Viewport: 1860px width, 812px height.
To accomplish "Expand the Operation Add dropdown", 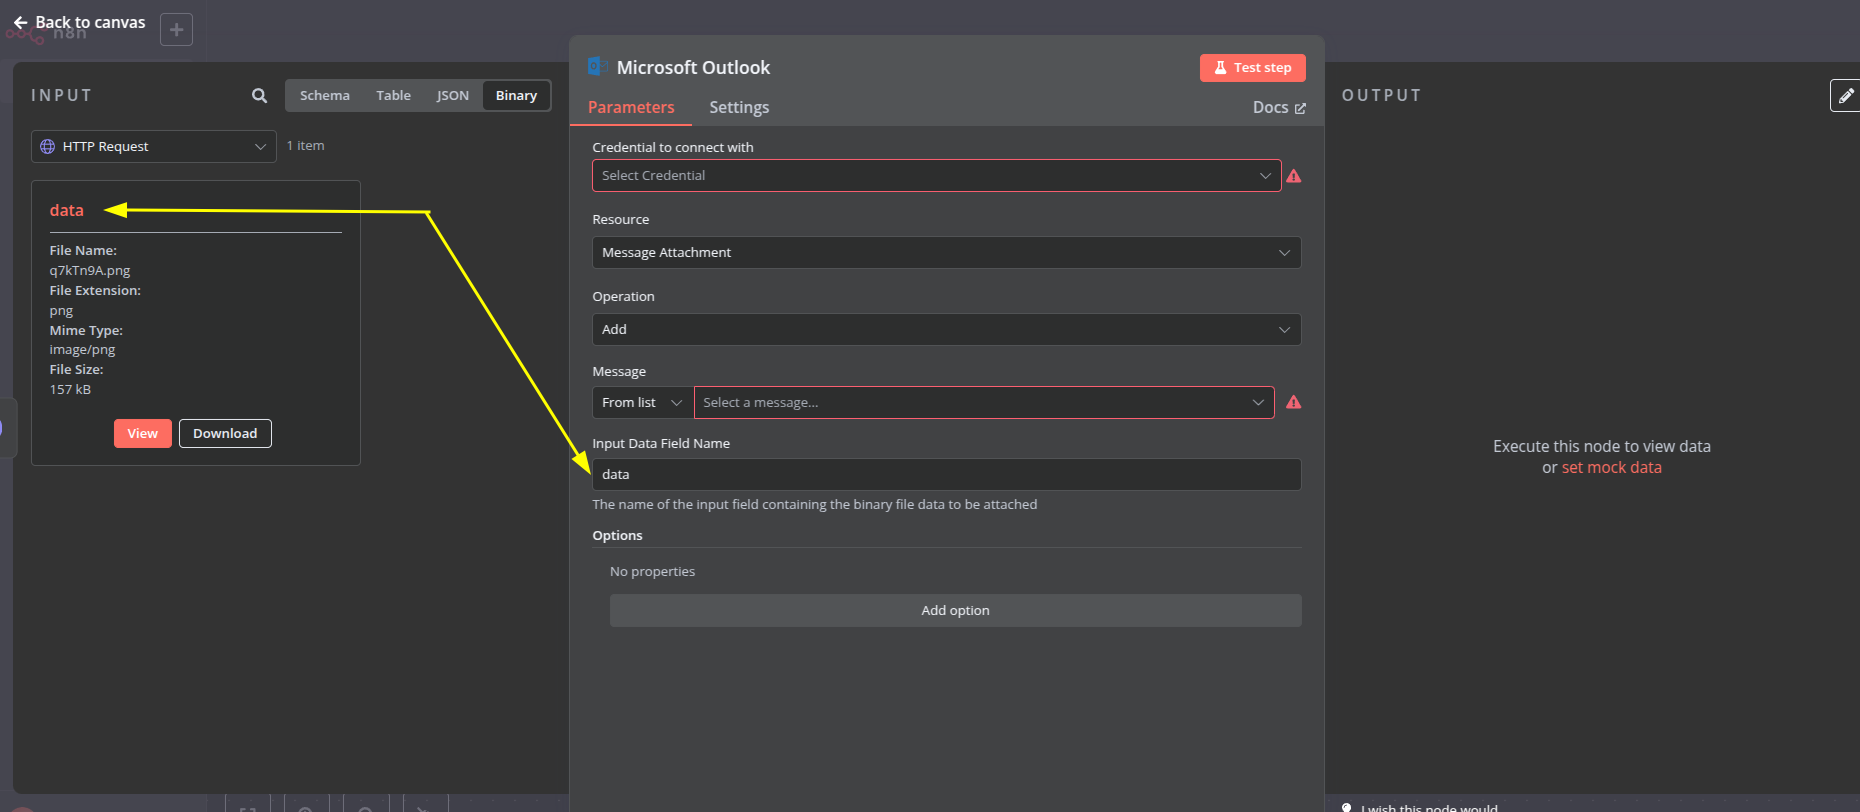I will pos(946,330).
